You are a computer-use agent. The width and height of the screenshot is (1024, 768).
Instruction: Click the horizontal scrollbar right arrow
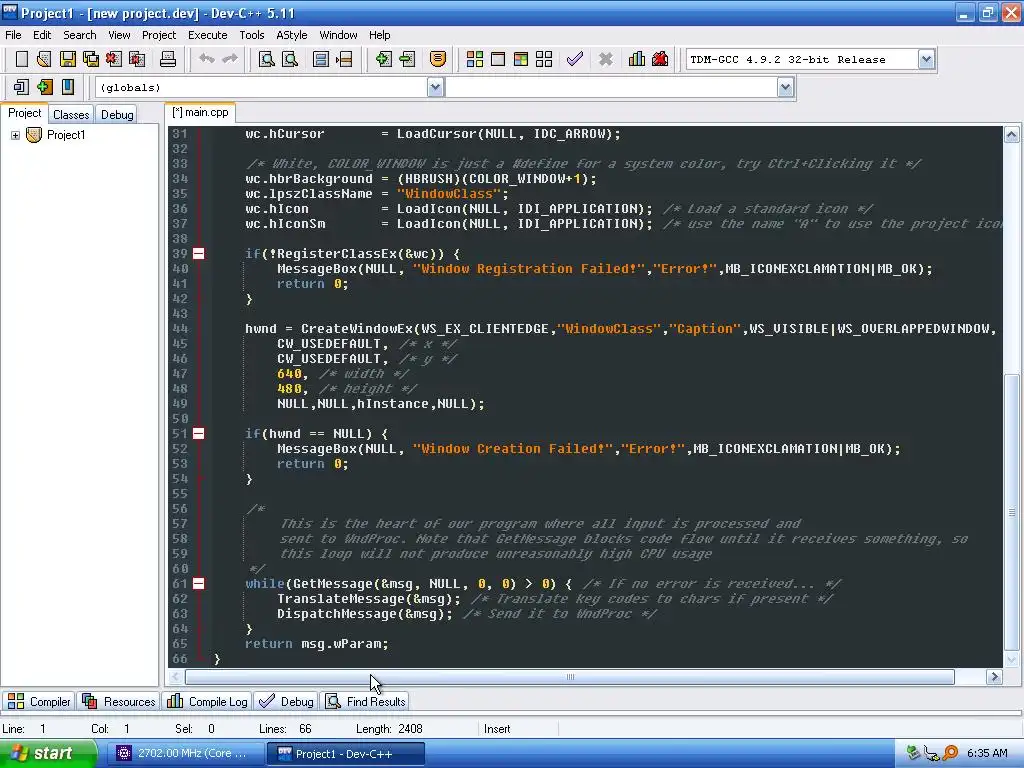tap(994, 677)
